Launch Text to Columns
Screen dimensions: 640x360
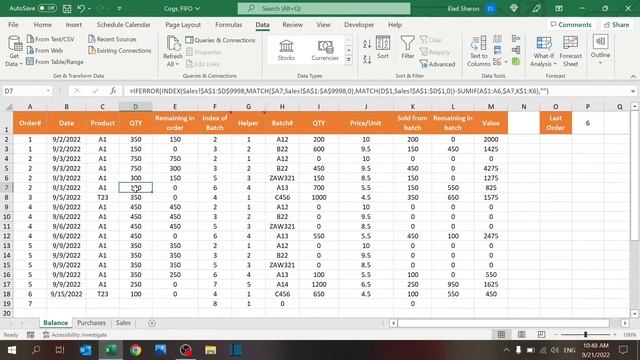[x=478, y=51]
